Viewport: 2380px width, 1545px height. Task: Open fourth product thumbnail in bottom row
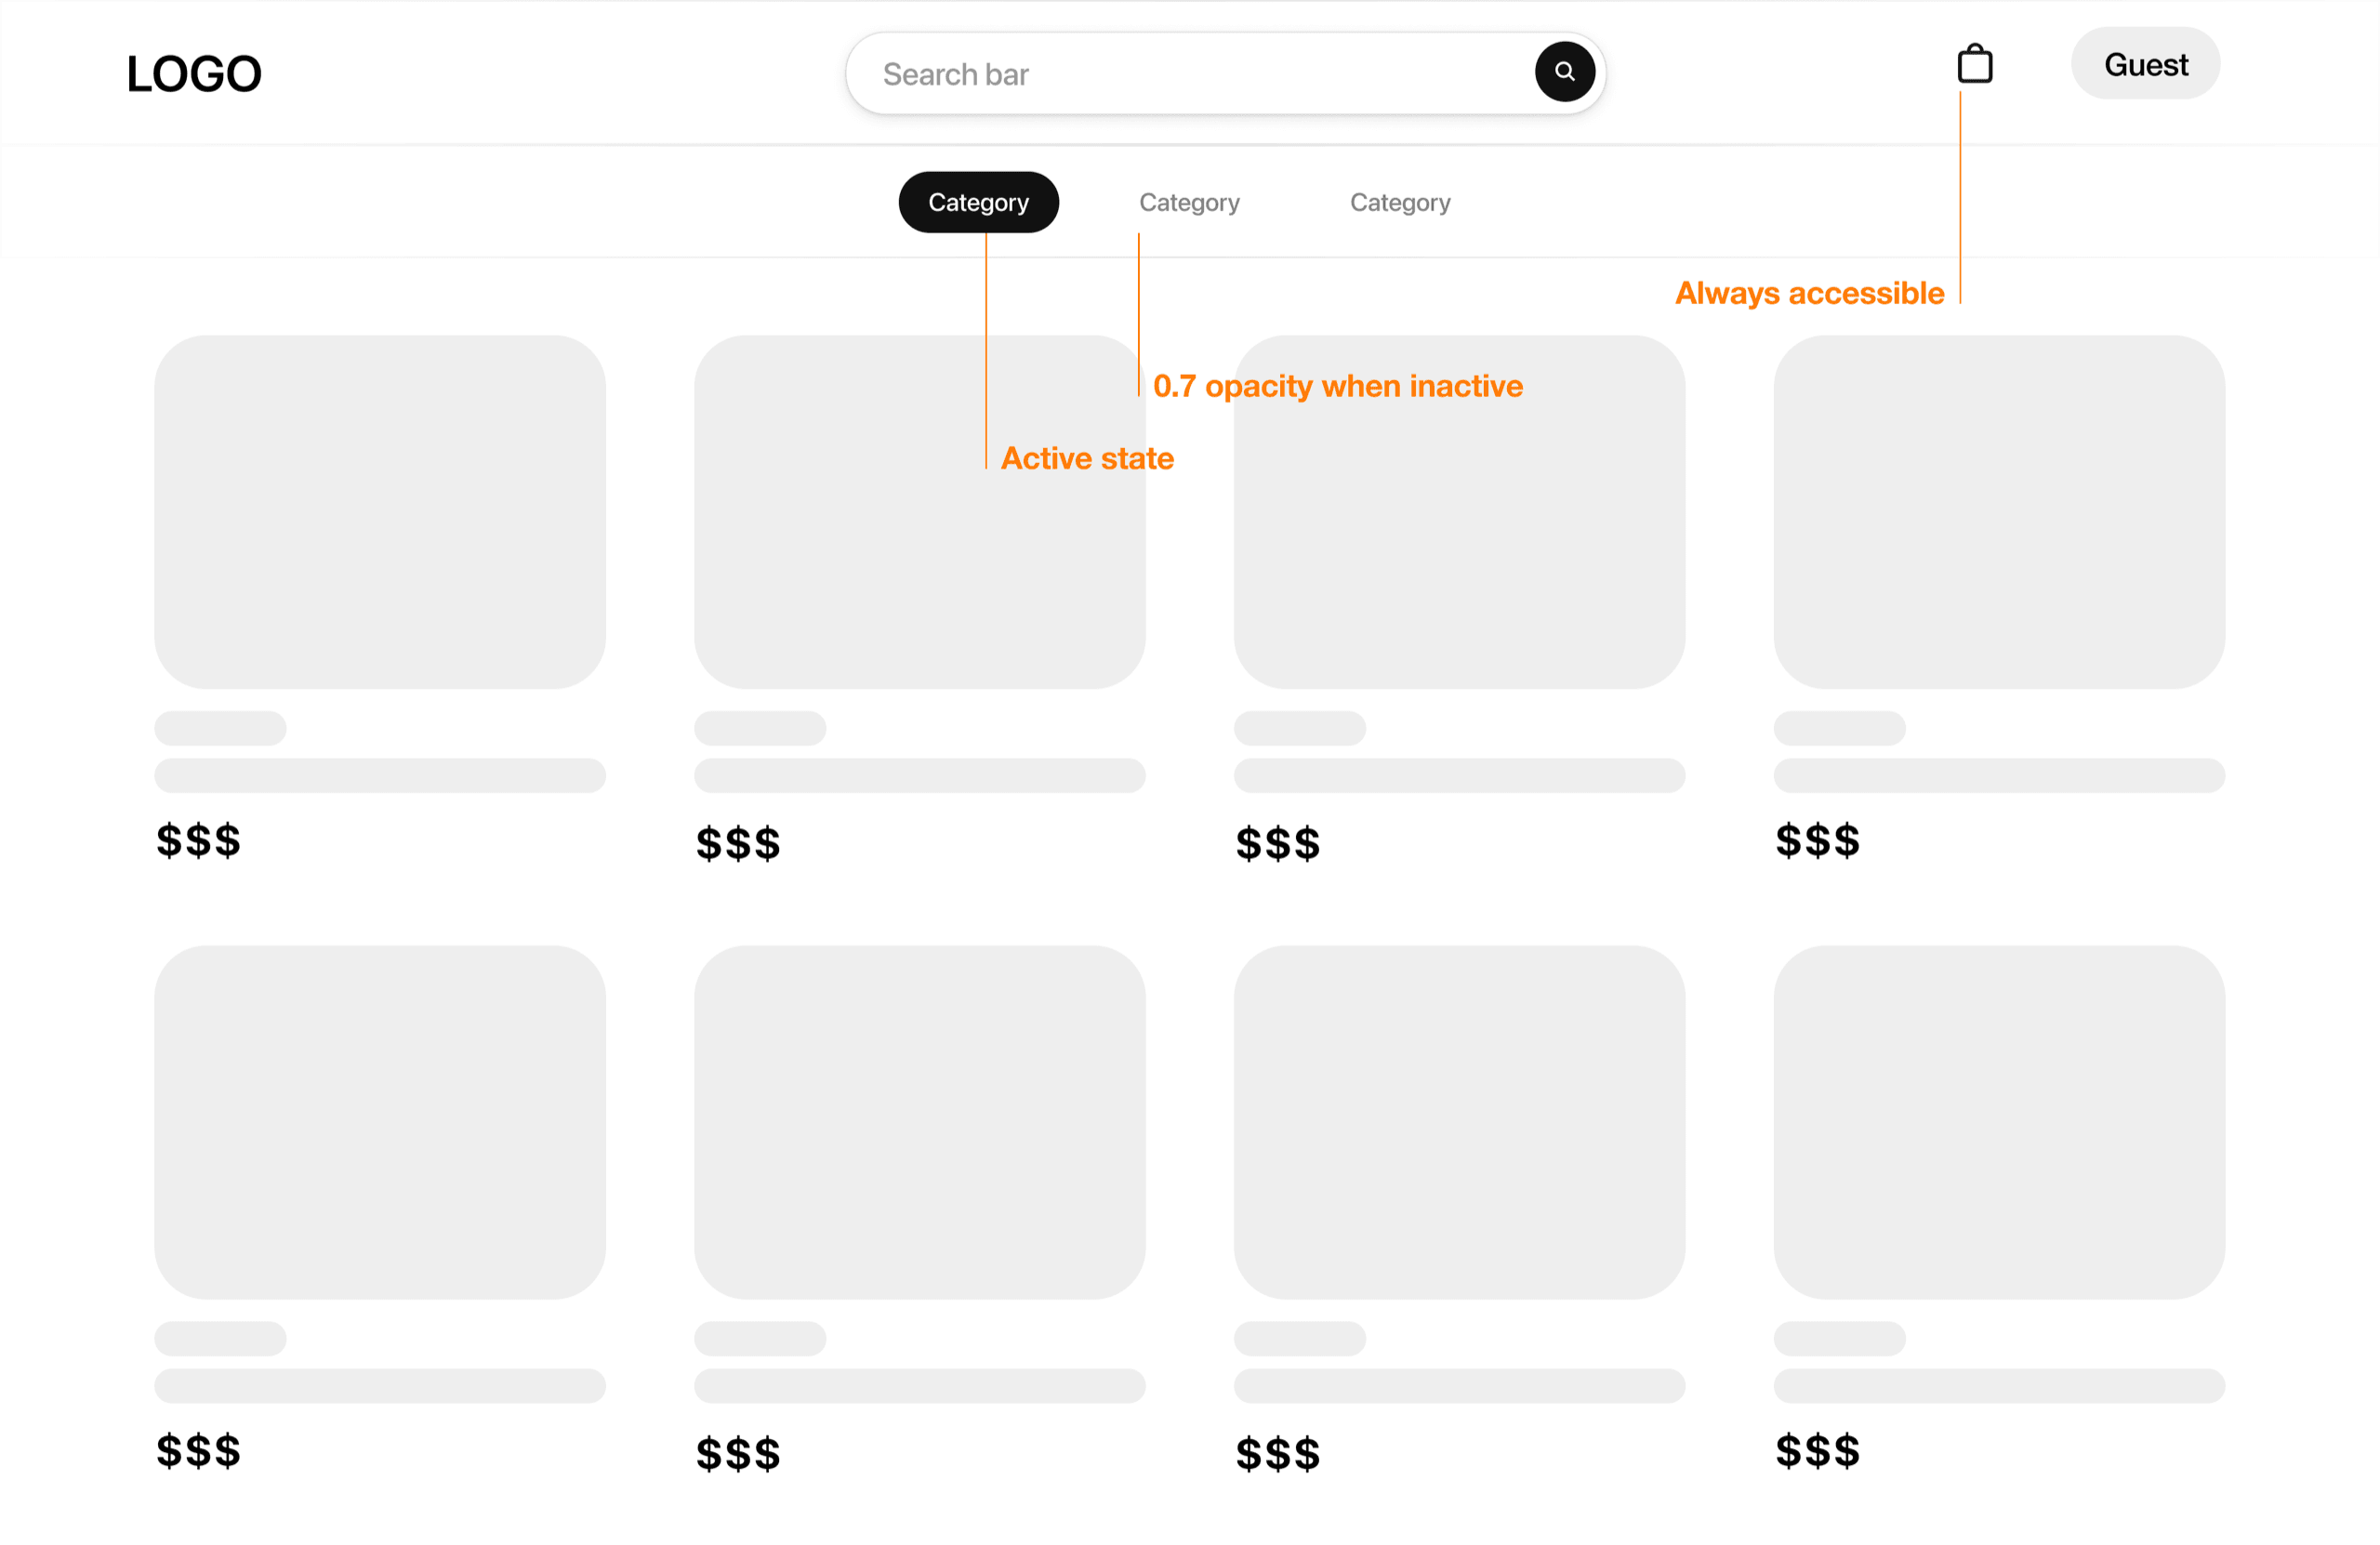click(x=2000, y=1123)
